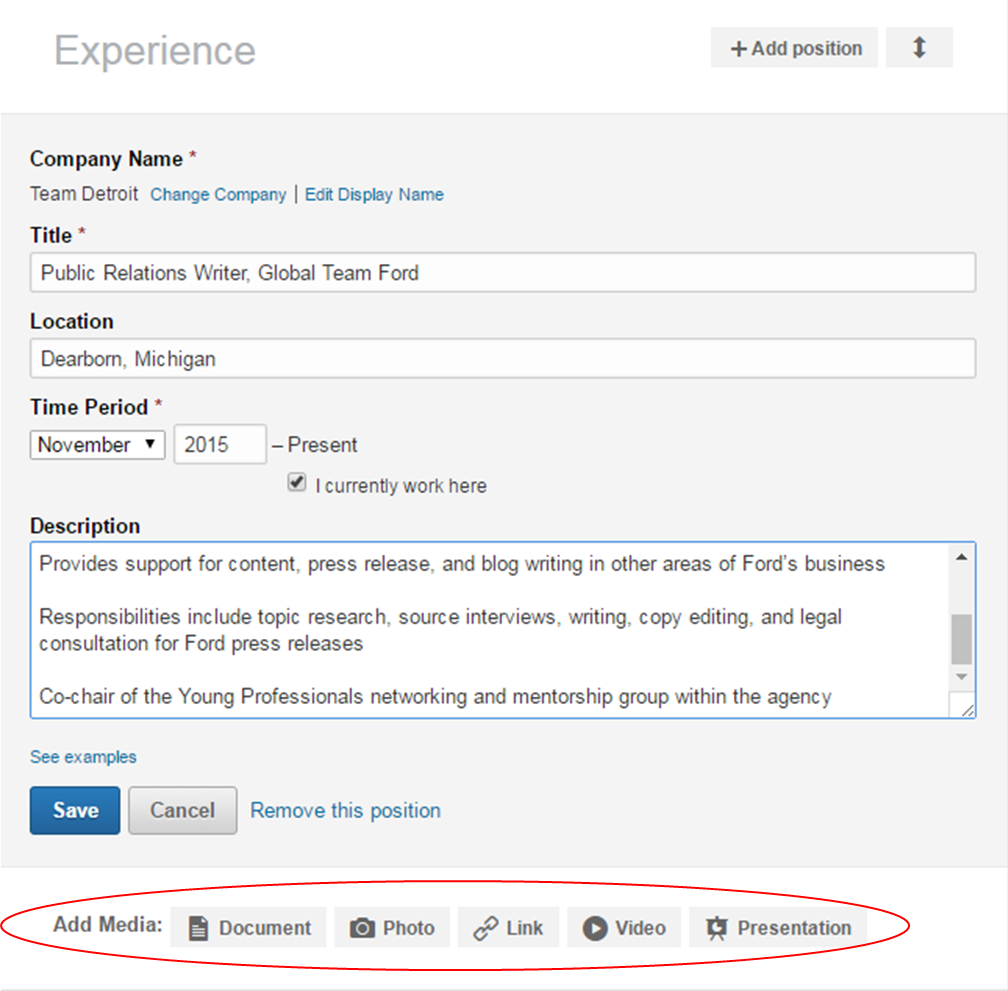Click the Present label in Time Period

point(322,445)
